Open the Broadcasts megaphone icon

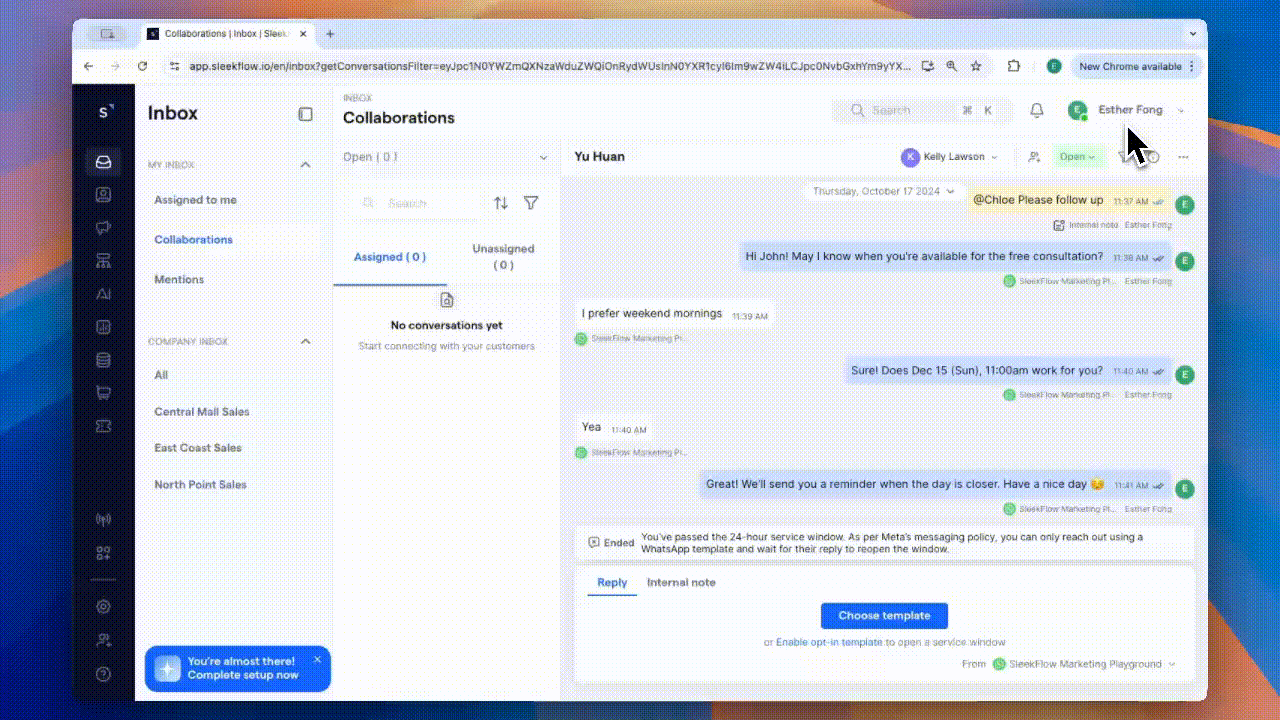tap(103, 228)
